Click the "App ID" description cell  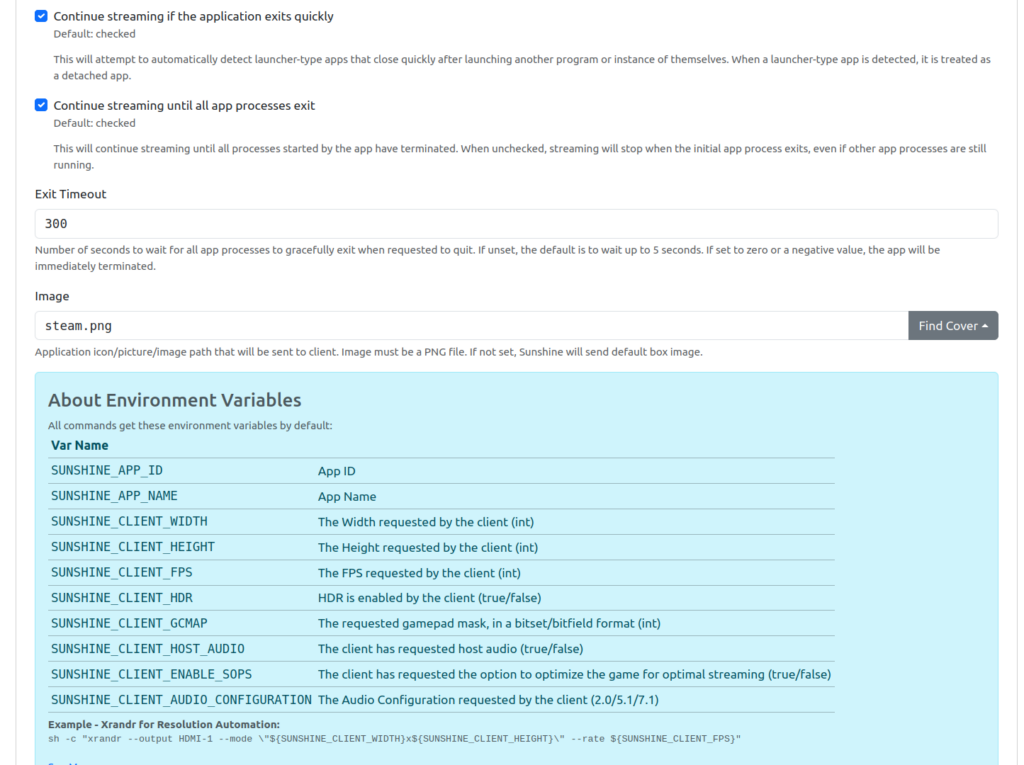point(336,471)
